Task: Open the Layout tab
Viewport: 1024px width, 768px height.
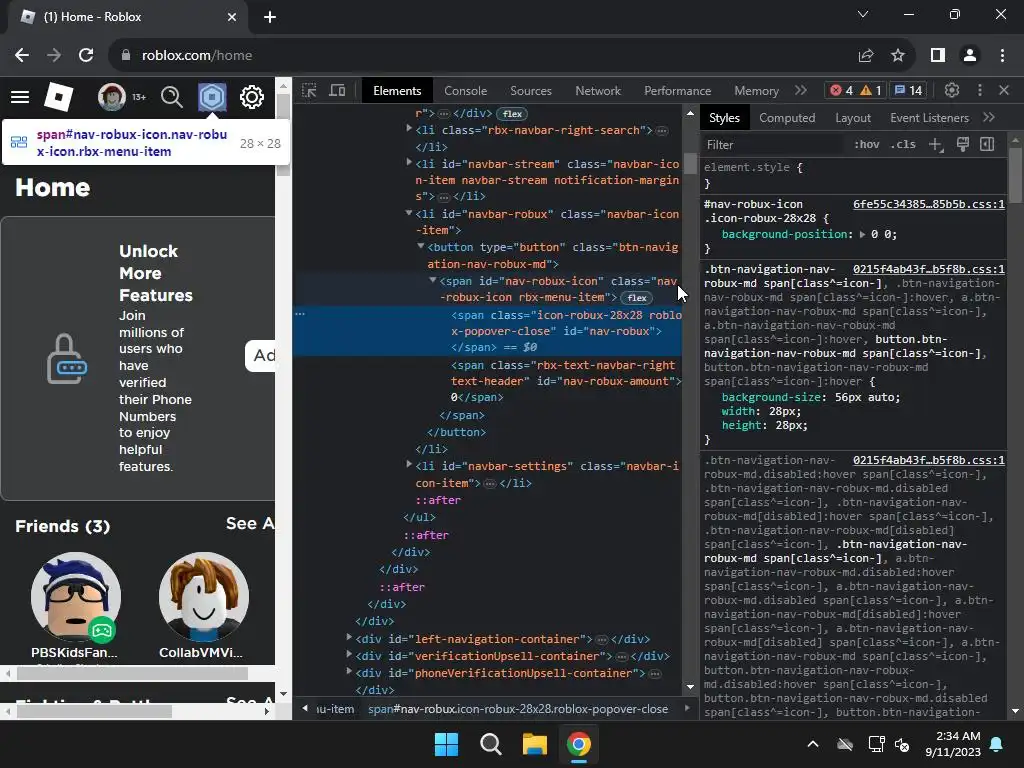Action: pos(853,118)
